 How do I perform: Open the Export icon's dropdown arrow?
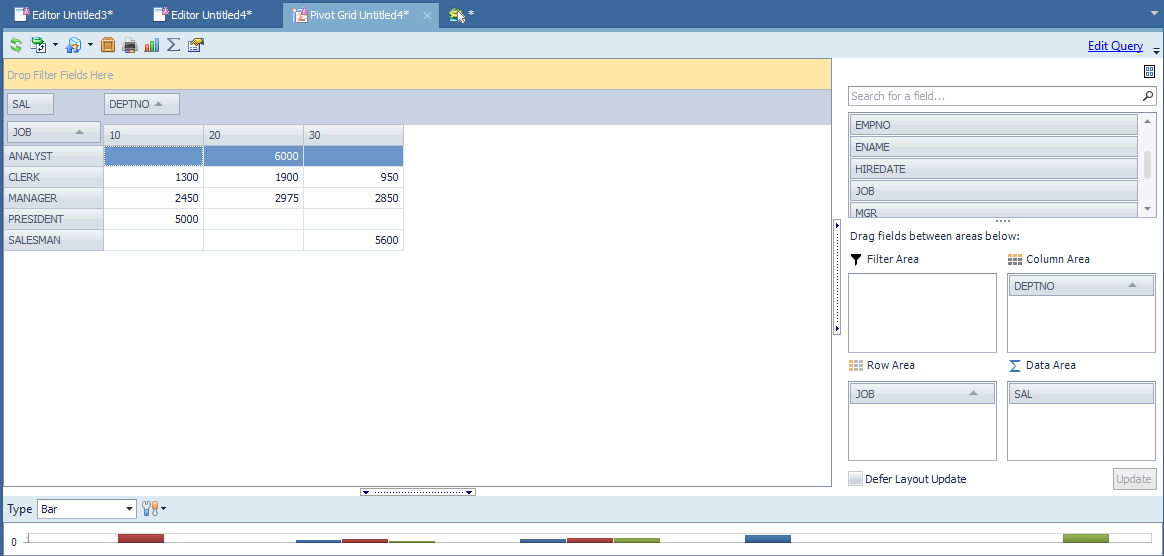click(55, 45)
